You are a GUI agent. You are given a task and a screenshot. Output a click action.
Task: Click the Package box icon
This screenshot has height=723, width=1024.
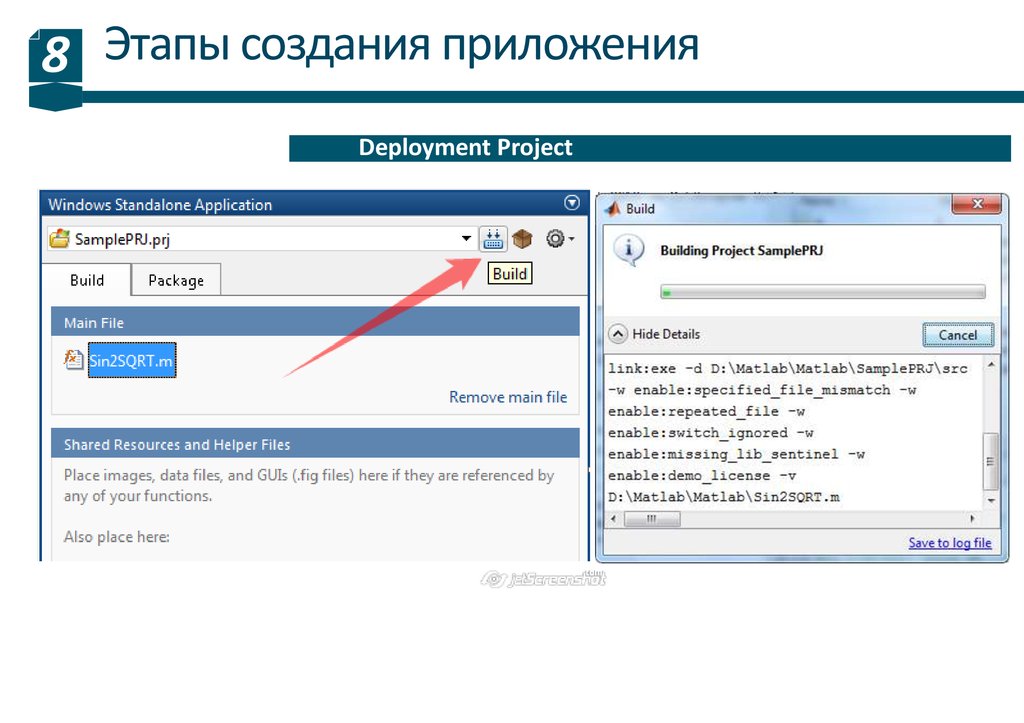click(x=522, y=239)
